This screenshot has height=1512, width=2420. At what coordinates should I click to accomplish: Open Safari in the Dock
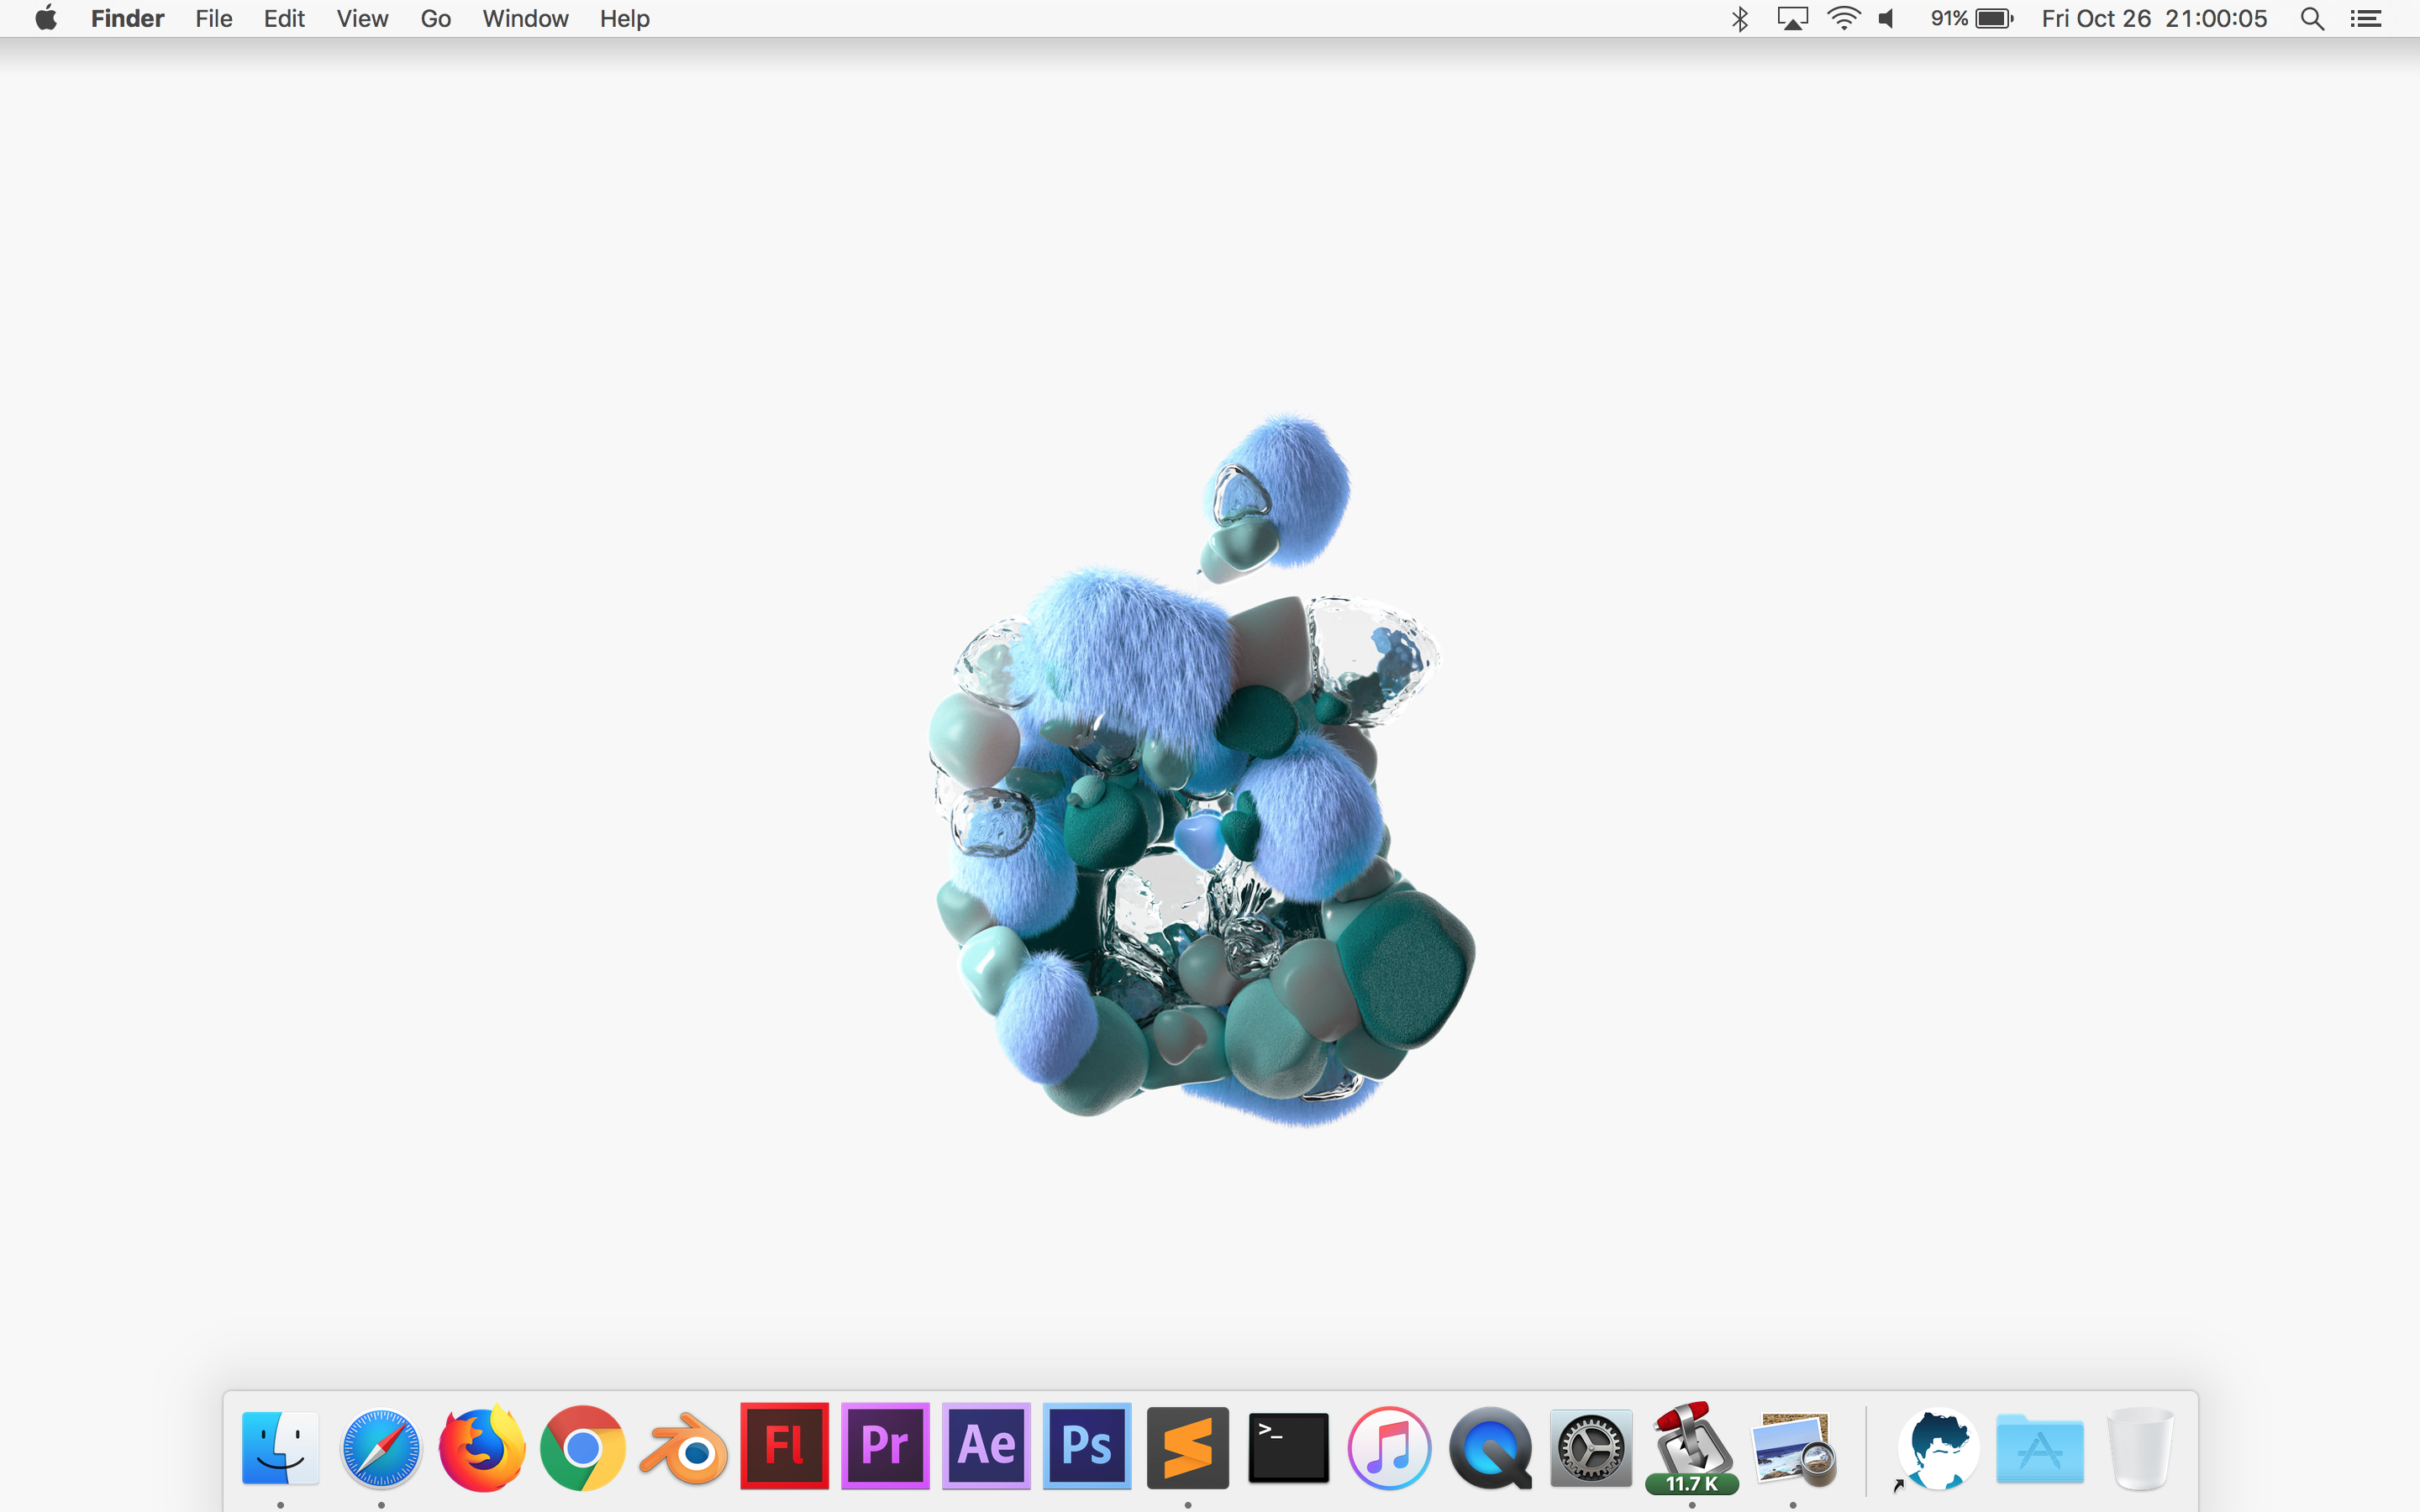tap(381, 1447)
